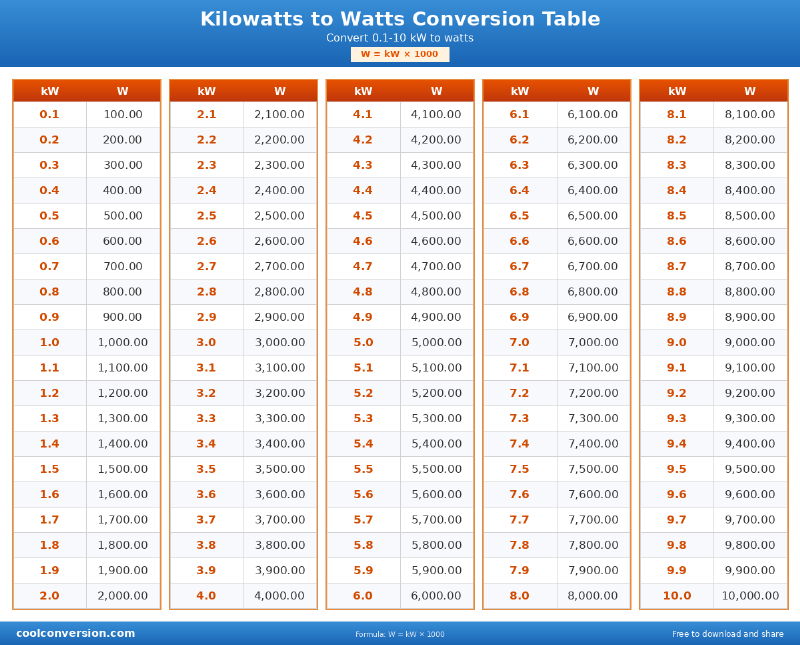Click the 3,400.00 watts value
This screenshot has width=800, height=645.
tap(280, 443)
